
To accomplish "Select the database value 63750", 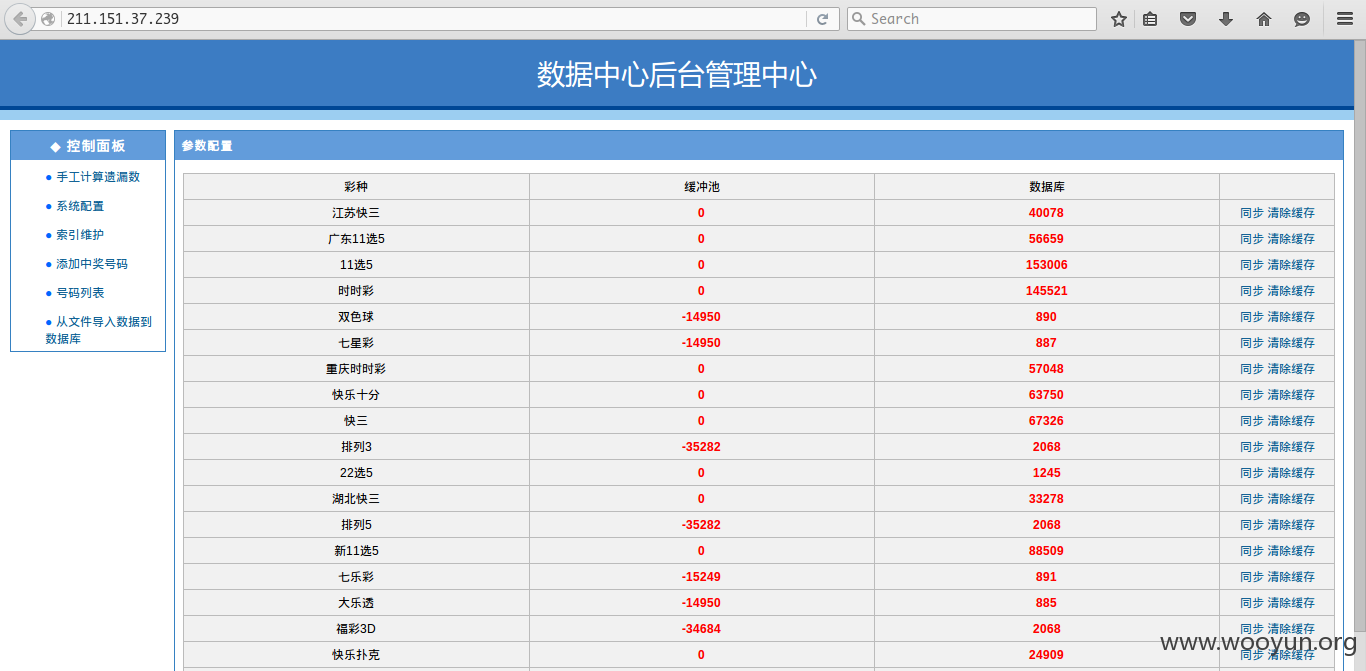I will pyautogui.click(x=1046, y=395).
